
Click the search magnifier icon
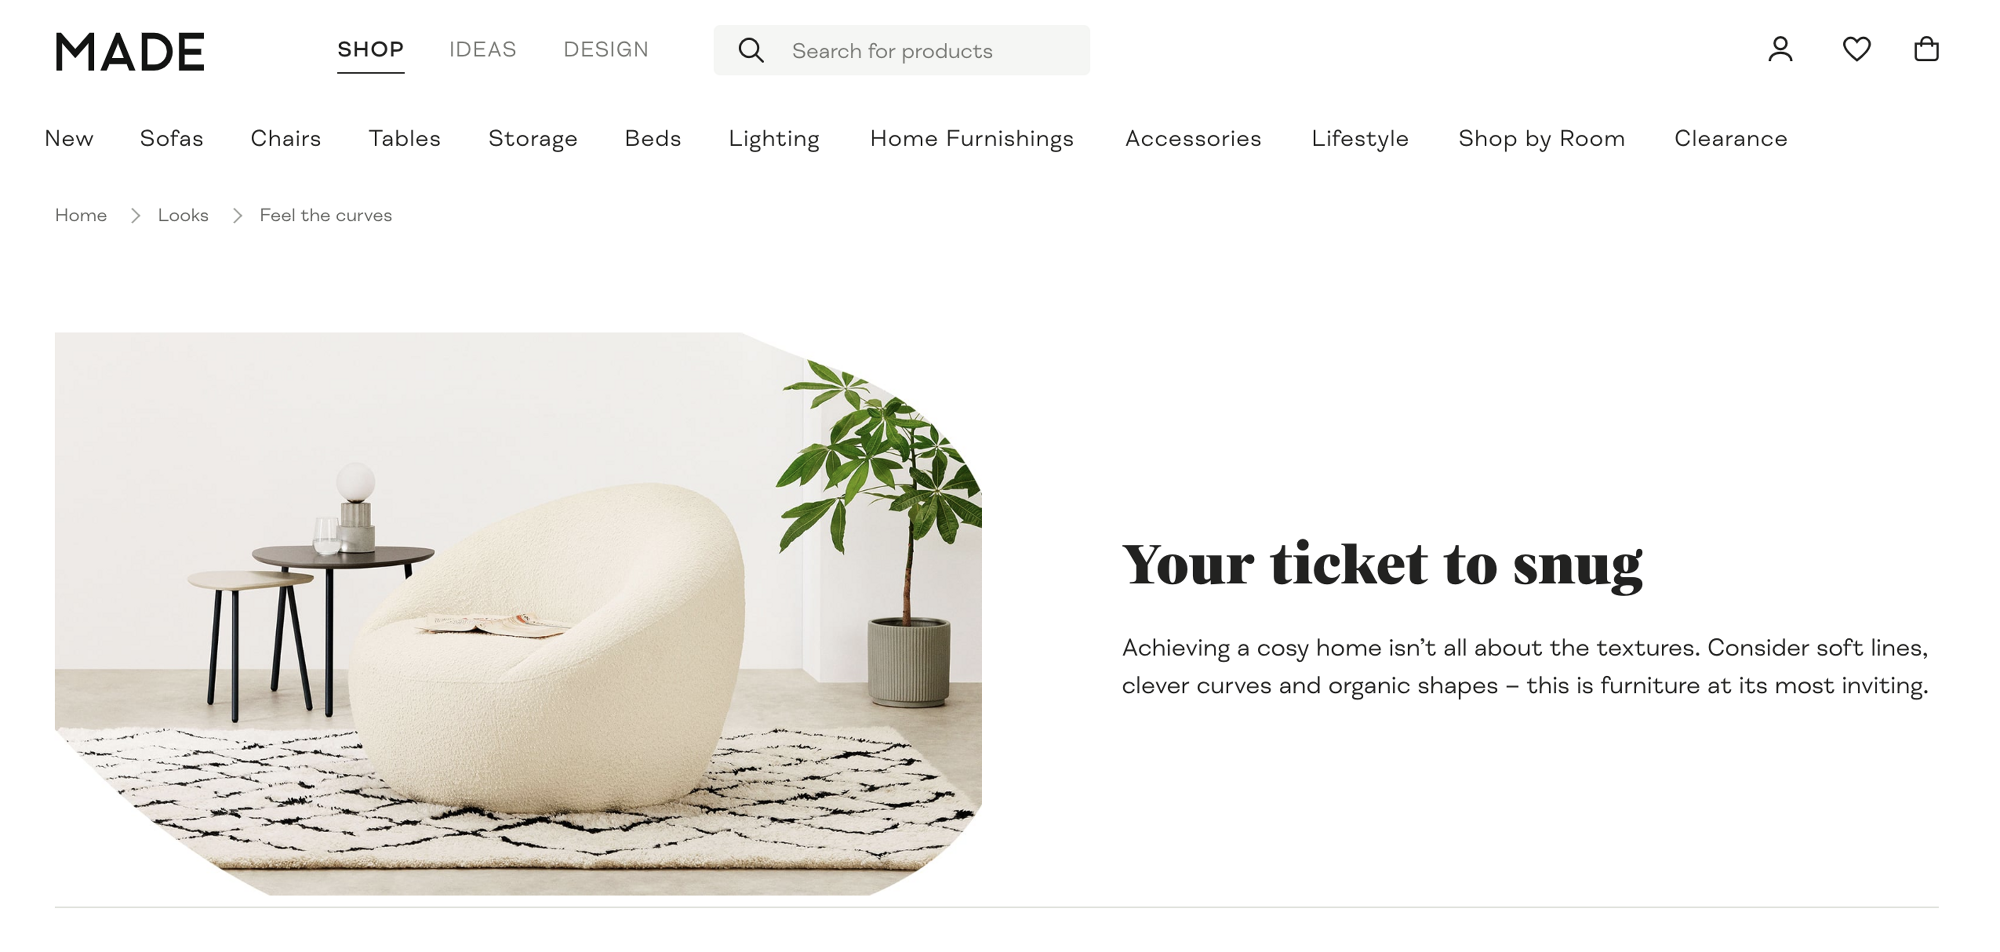[x=751, y=50]
